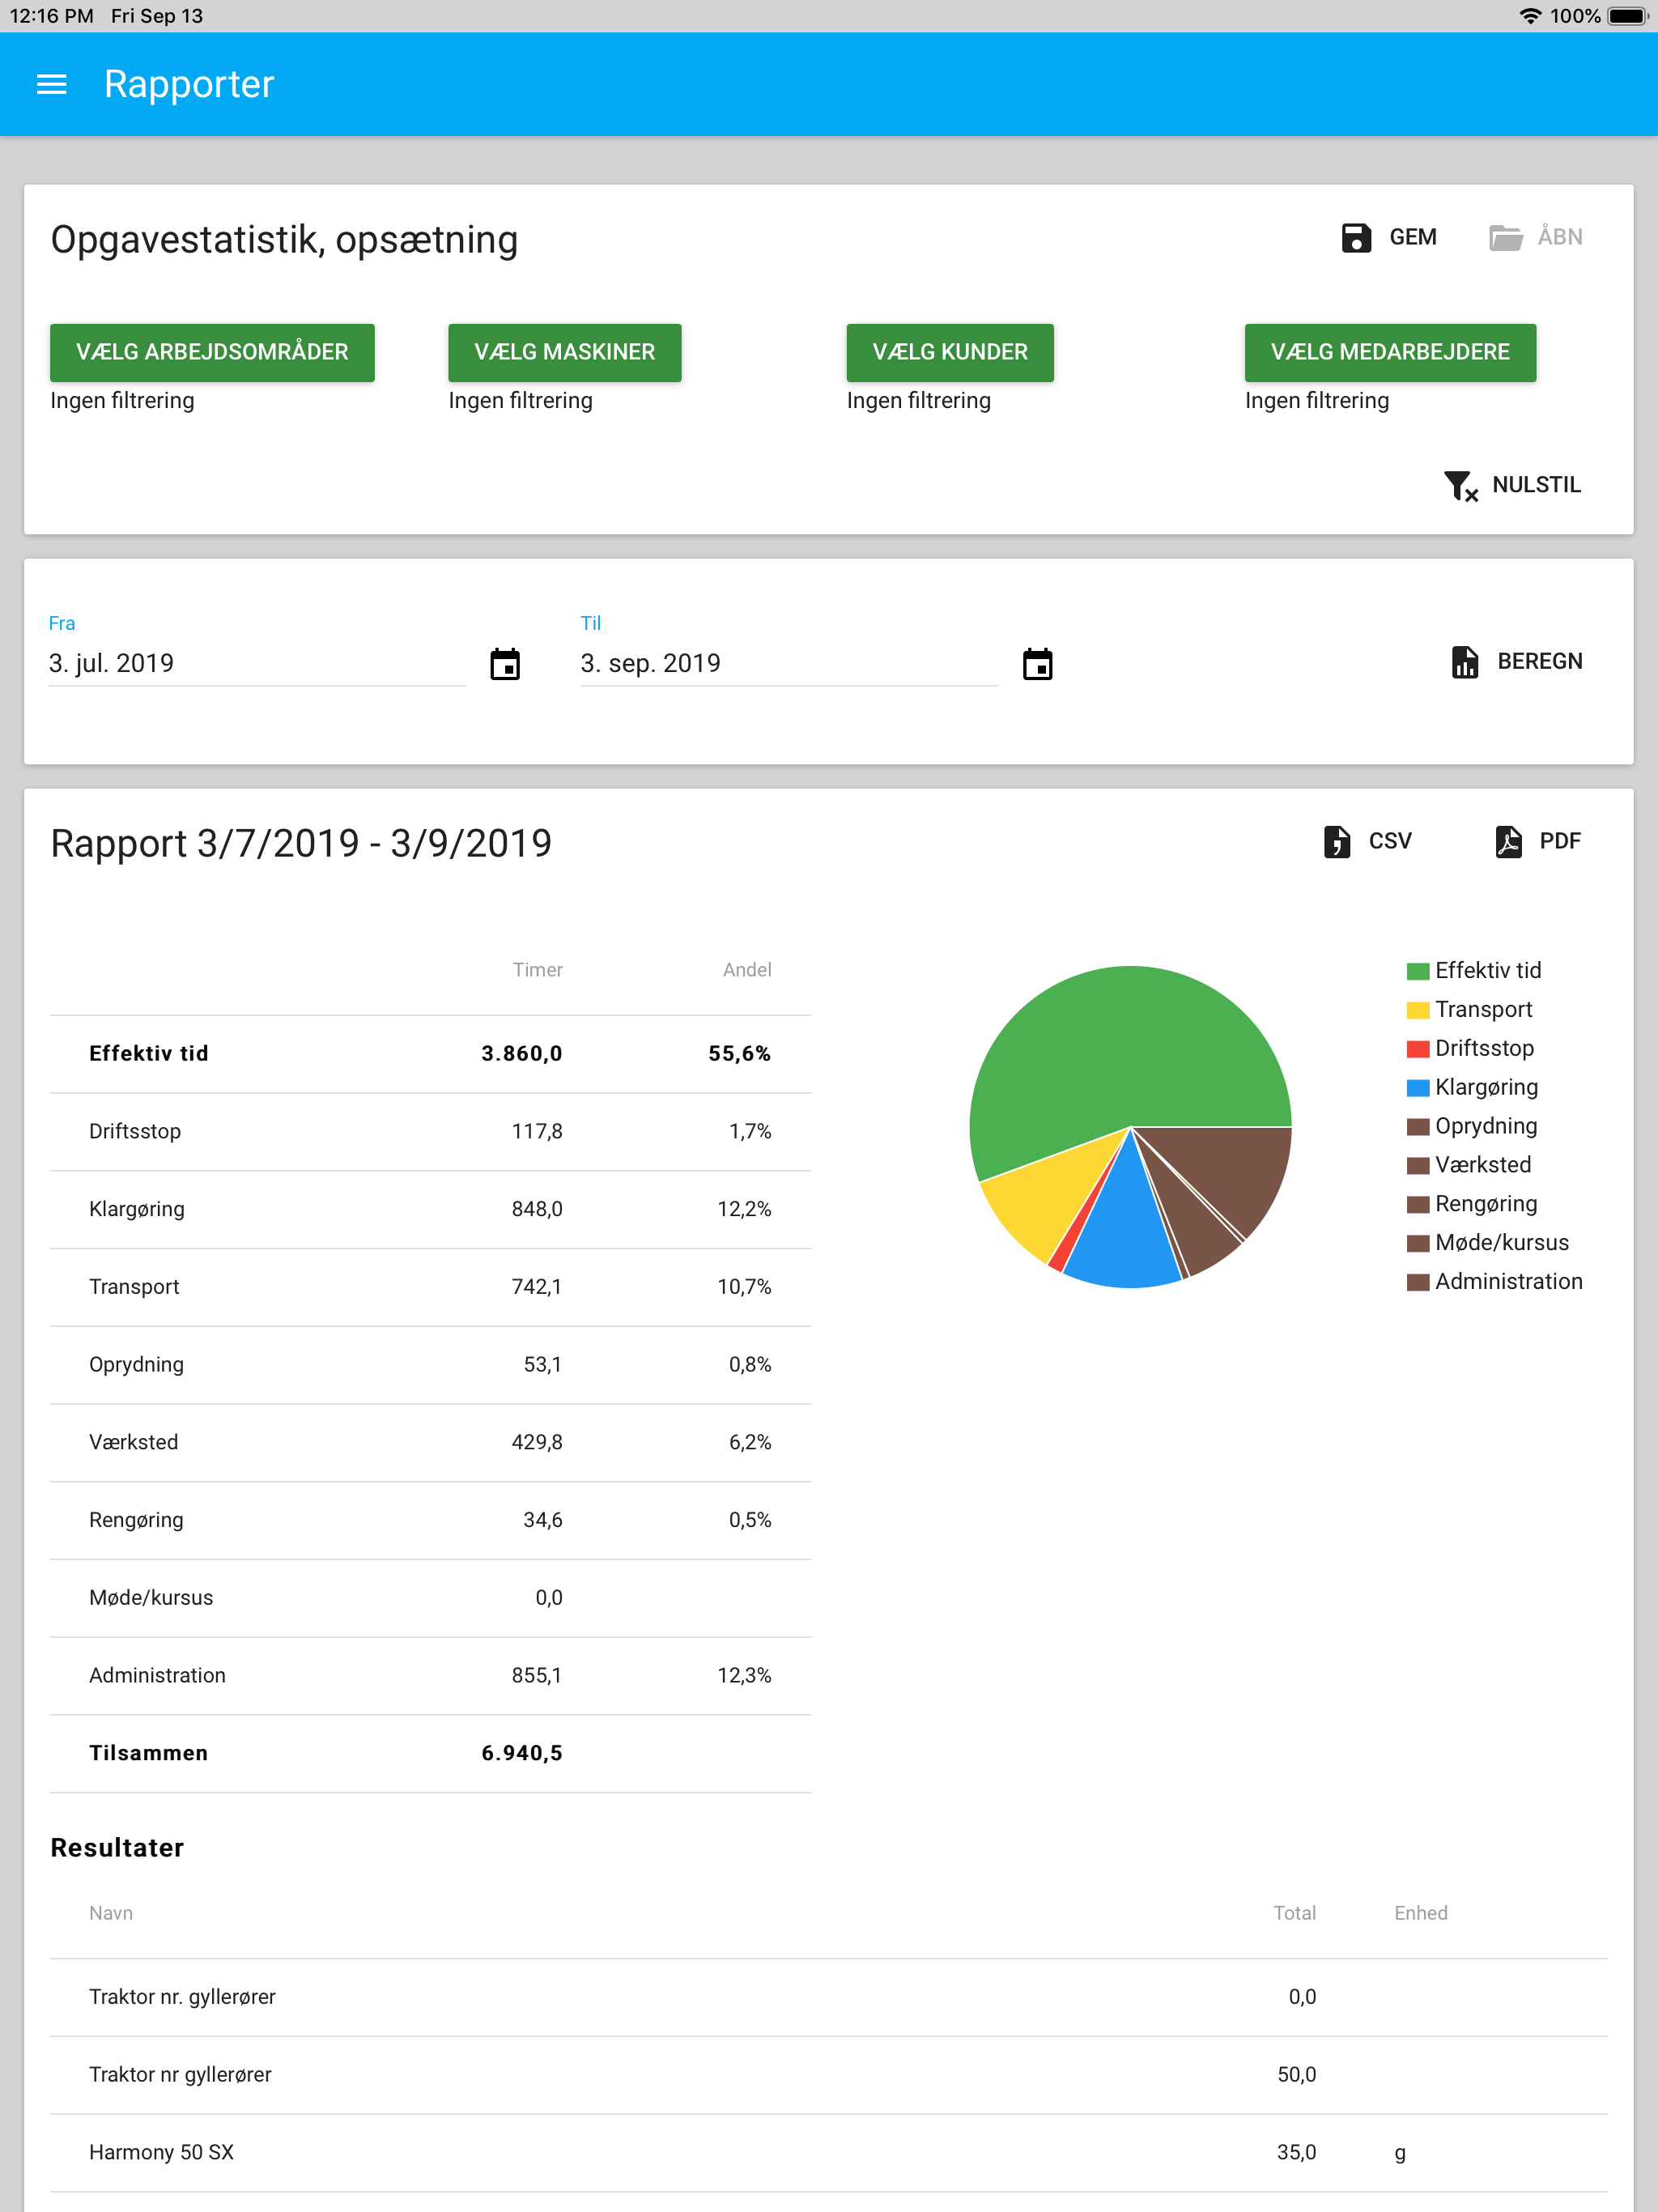Click the ÅBN open folder icon
Viewport: 1658px width, 2212px height.
point(1505,237)
